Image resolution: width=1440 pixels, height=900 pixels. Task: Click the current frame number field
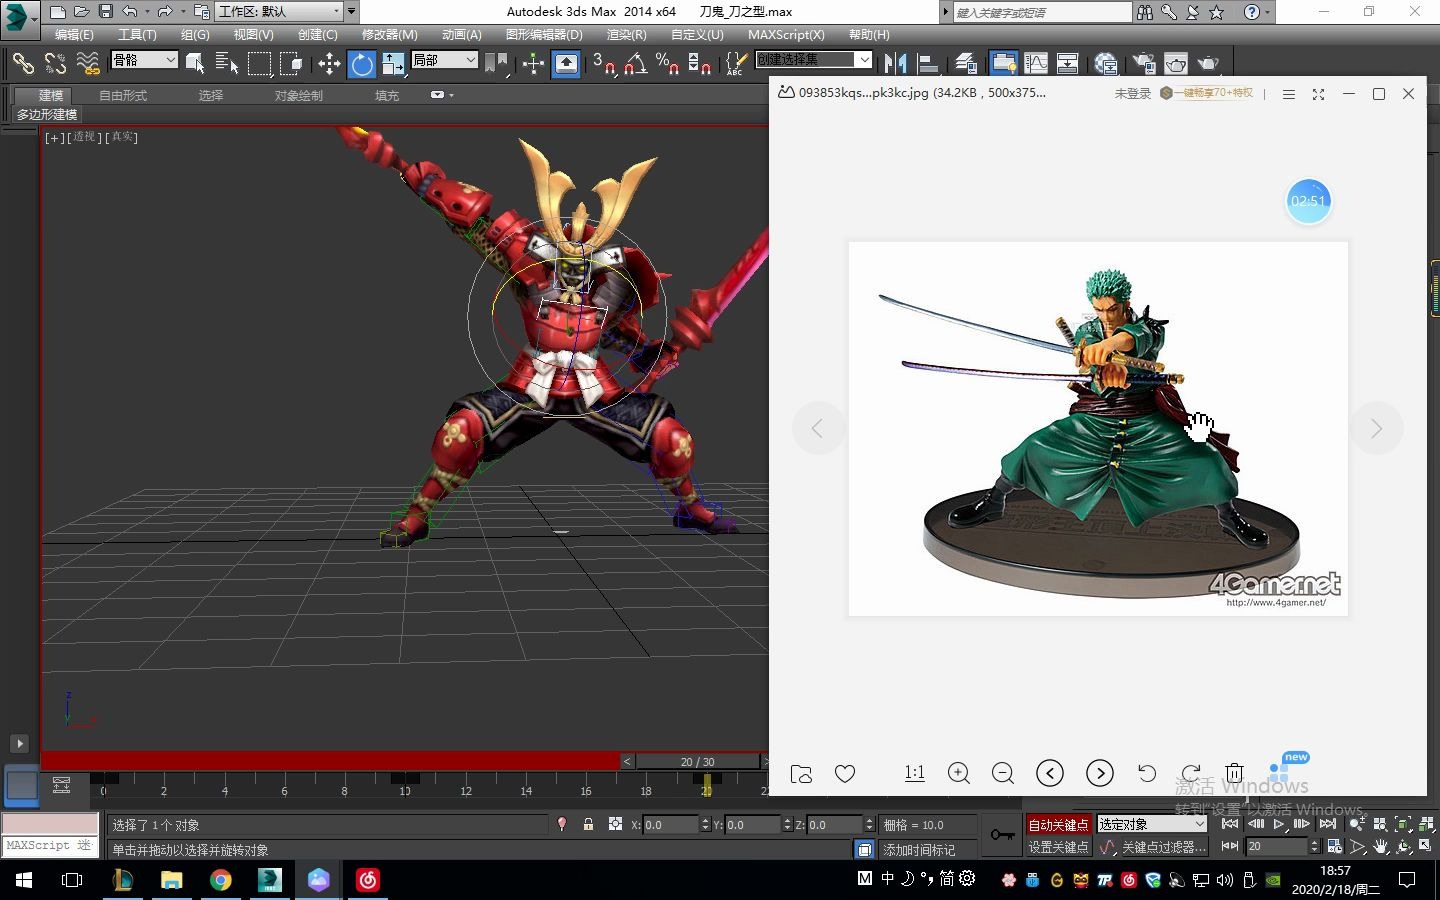click(x=1276, y=846)
